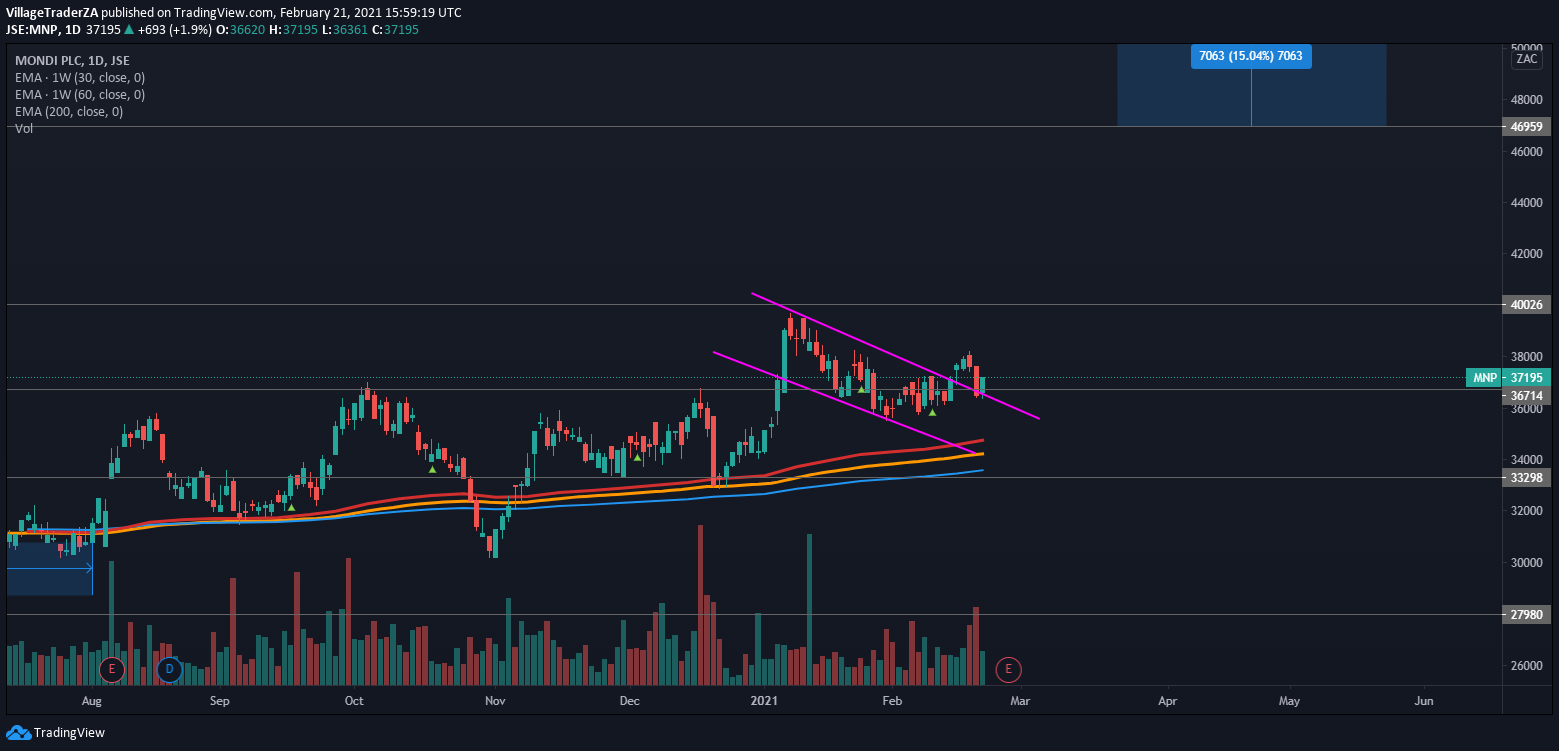Click the TradingView cloud logo
Screen dimensions: 1559x751
18,732
